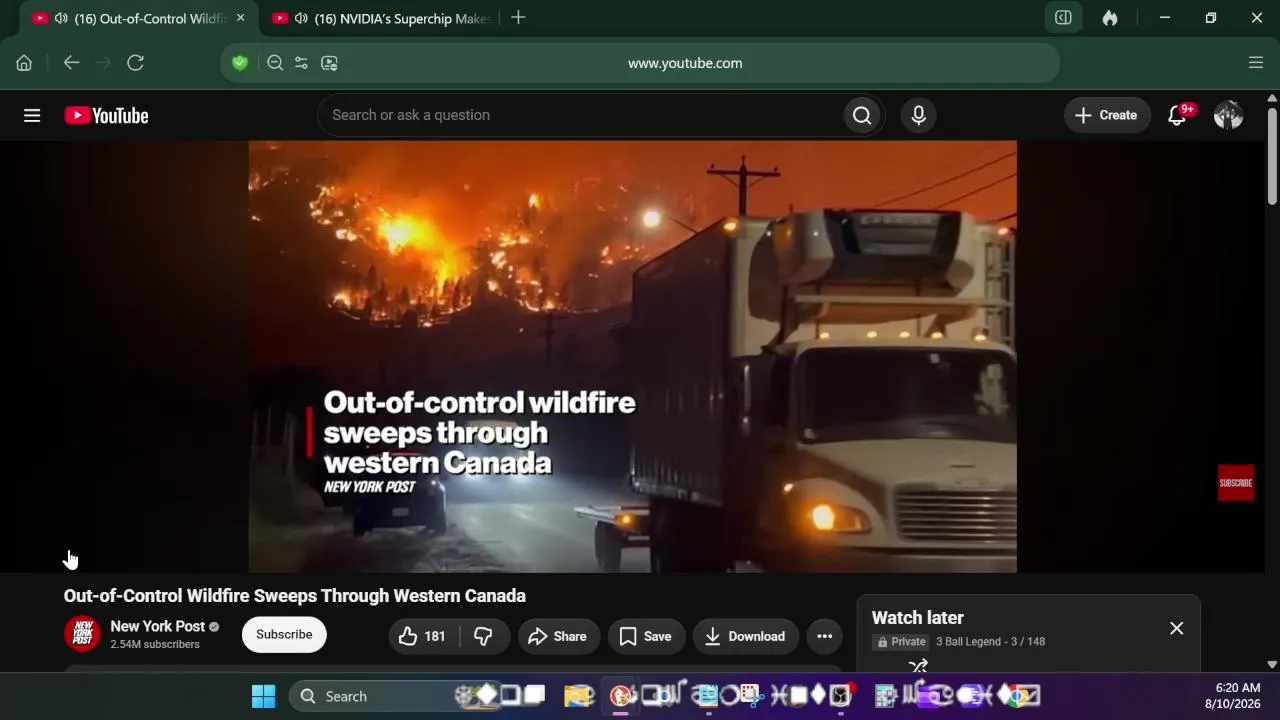Toggle shuffle in Watch later playlist
This screenshot has width=1280, height=720.
[918, 666]
